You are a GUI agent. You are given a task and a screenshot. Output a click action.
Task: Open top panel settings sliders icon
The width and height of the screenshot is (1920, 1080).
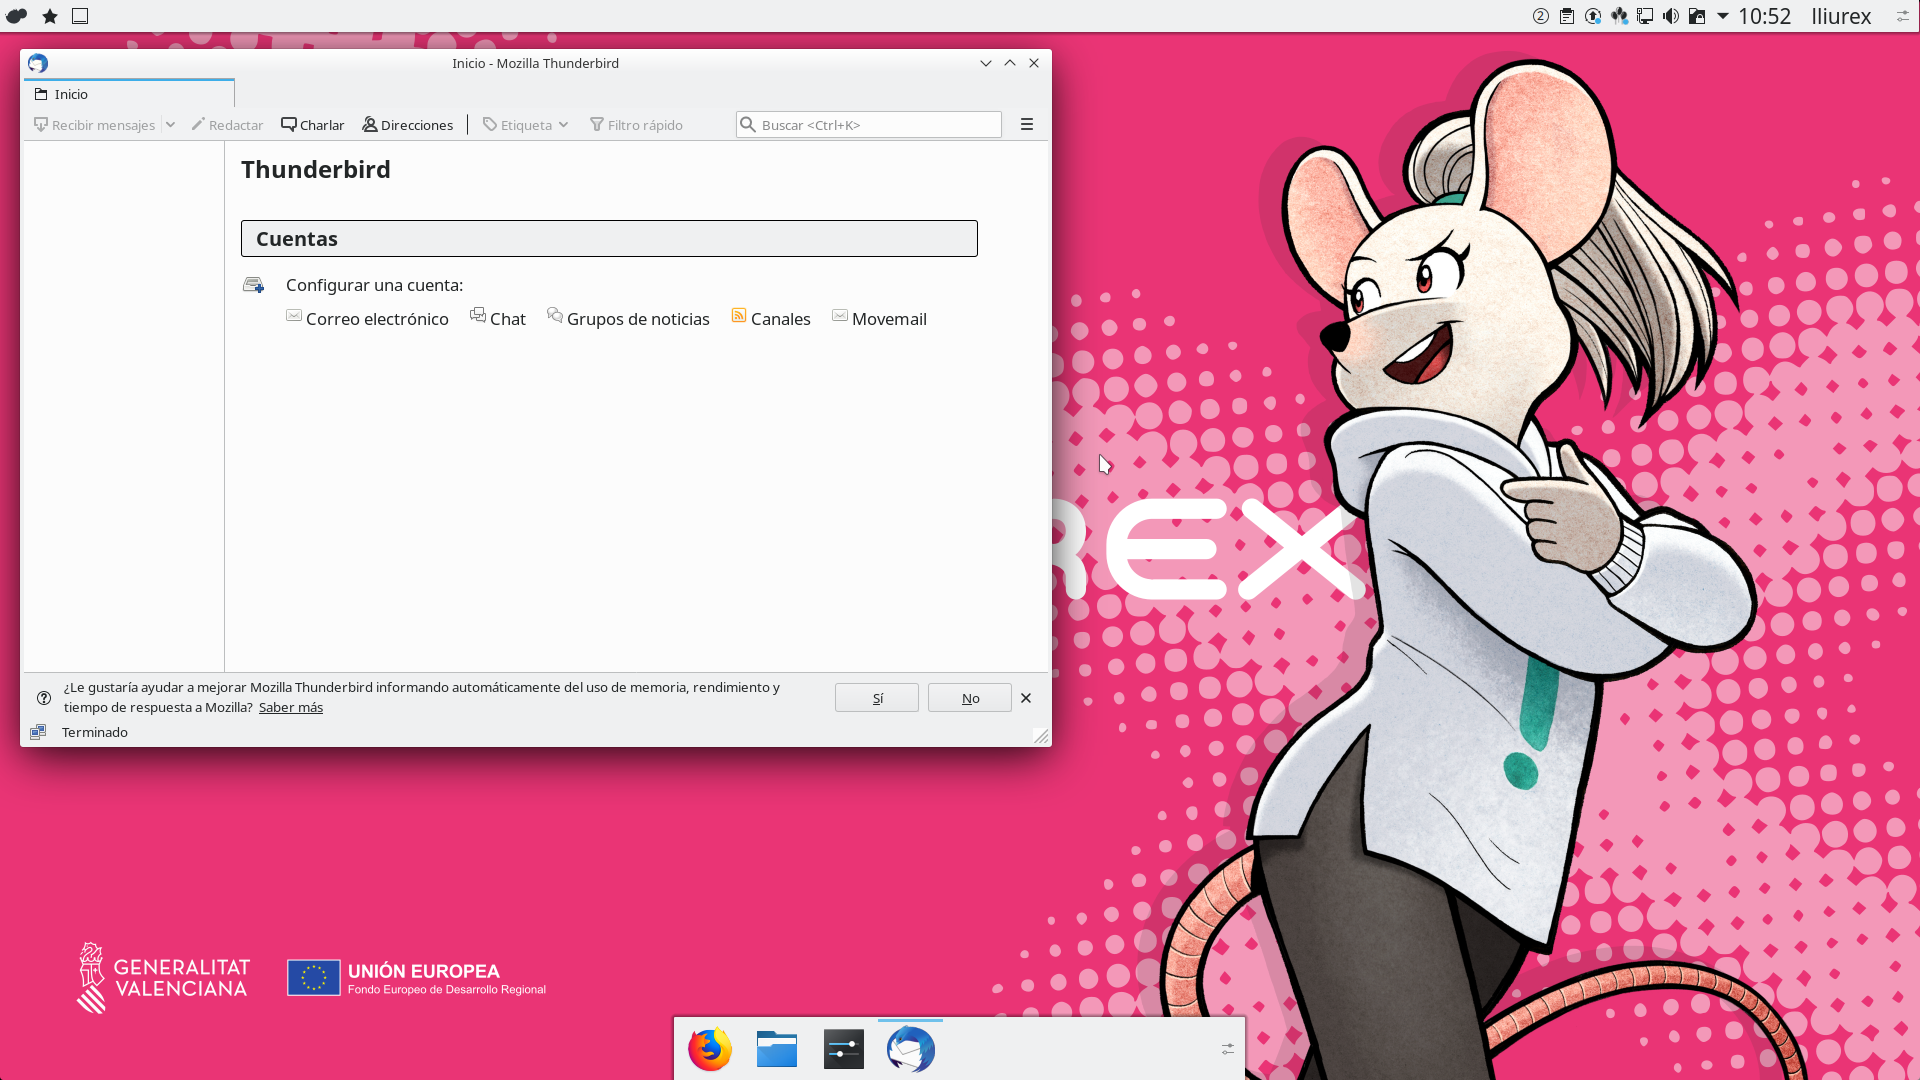coord(1903,16)
